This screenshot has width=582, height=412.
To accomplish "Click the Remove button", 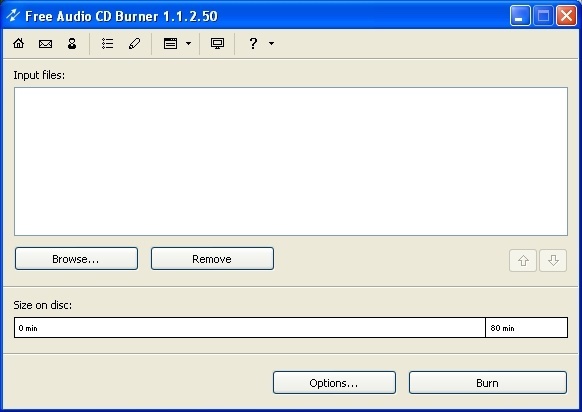I will point(212,259).
